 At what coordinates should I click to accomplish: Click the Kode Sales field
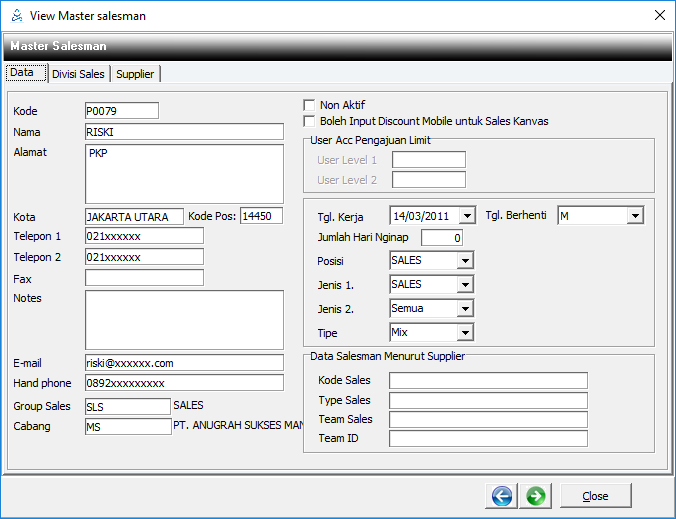pyautogui.click(x=488, y=380)
